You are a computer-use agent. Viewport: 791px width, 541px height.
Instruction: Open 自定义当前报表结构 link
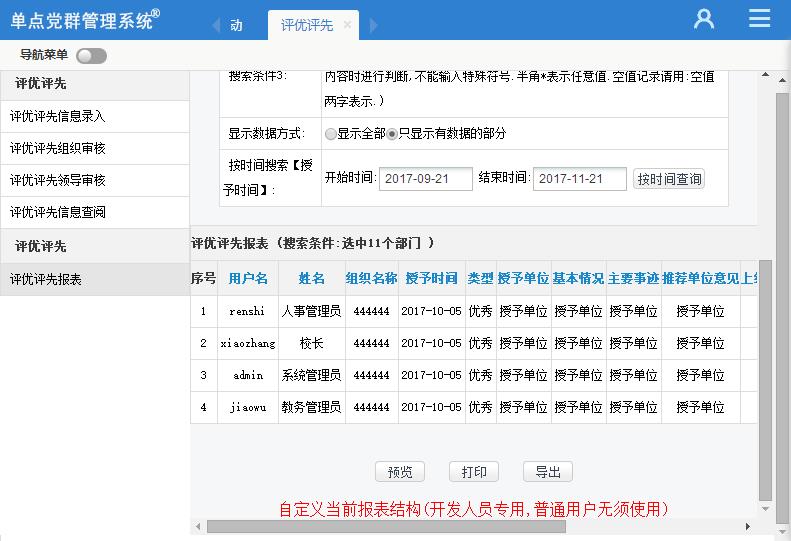(x=474, y=509)
